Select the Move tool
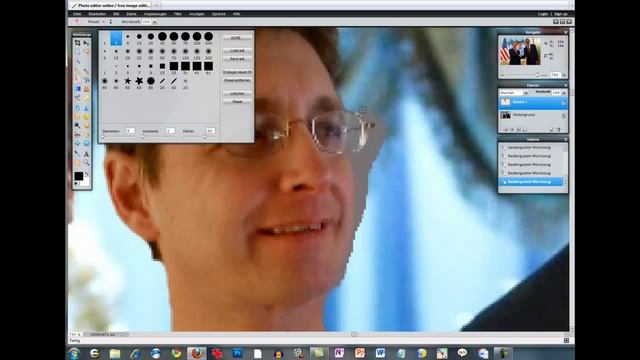 click(86, 43)
